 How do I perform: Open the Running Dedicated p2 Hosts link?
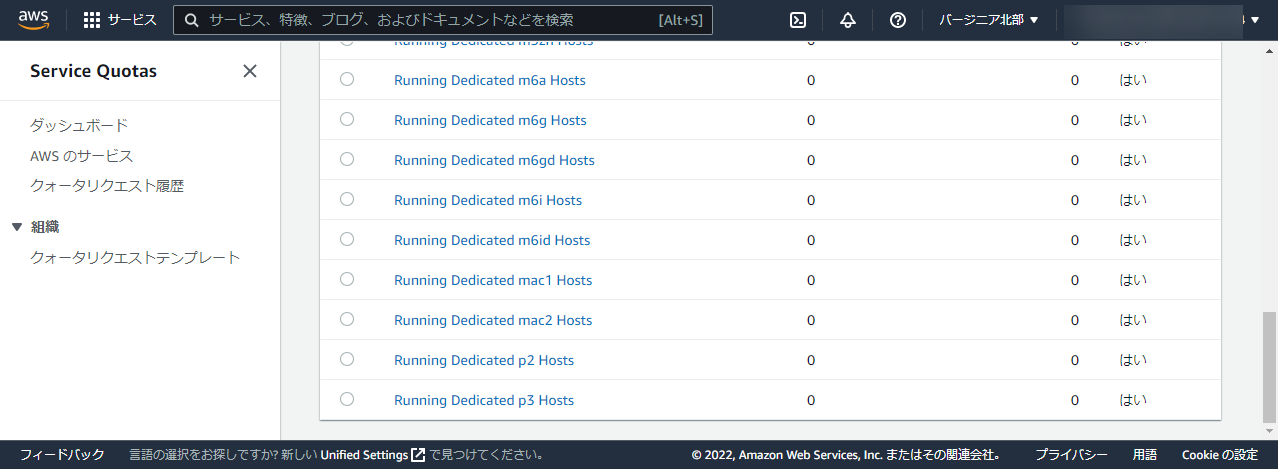click(x=484, y=360)
